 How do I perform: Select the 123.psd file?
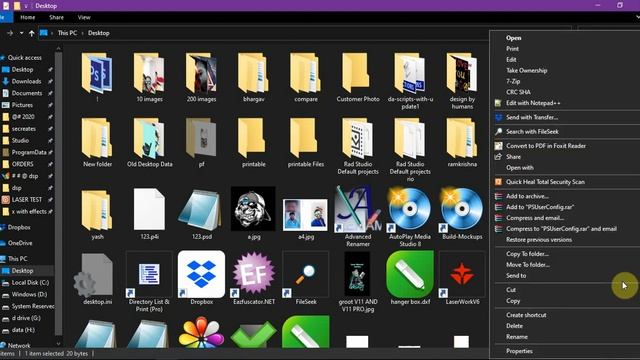[202, 214]
